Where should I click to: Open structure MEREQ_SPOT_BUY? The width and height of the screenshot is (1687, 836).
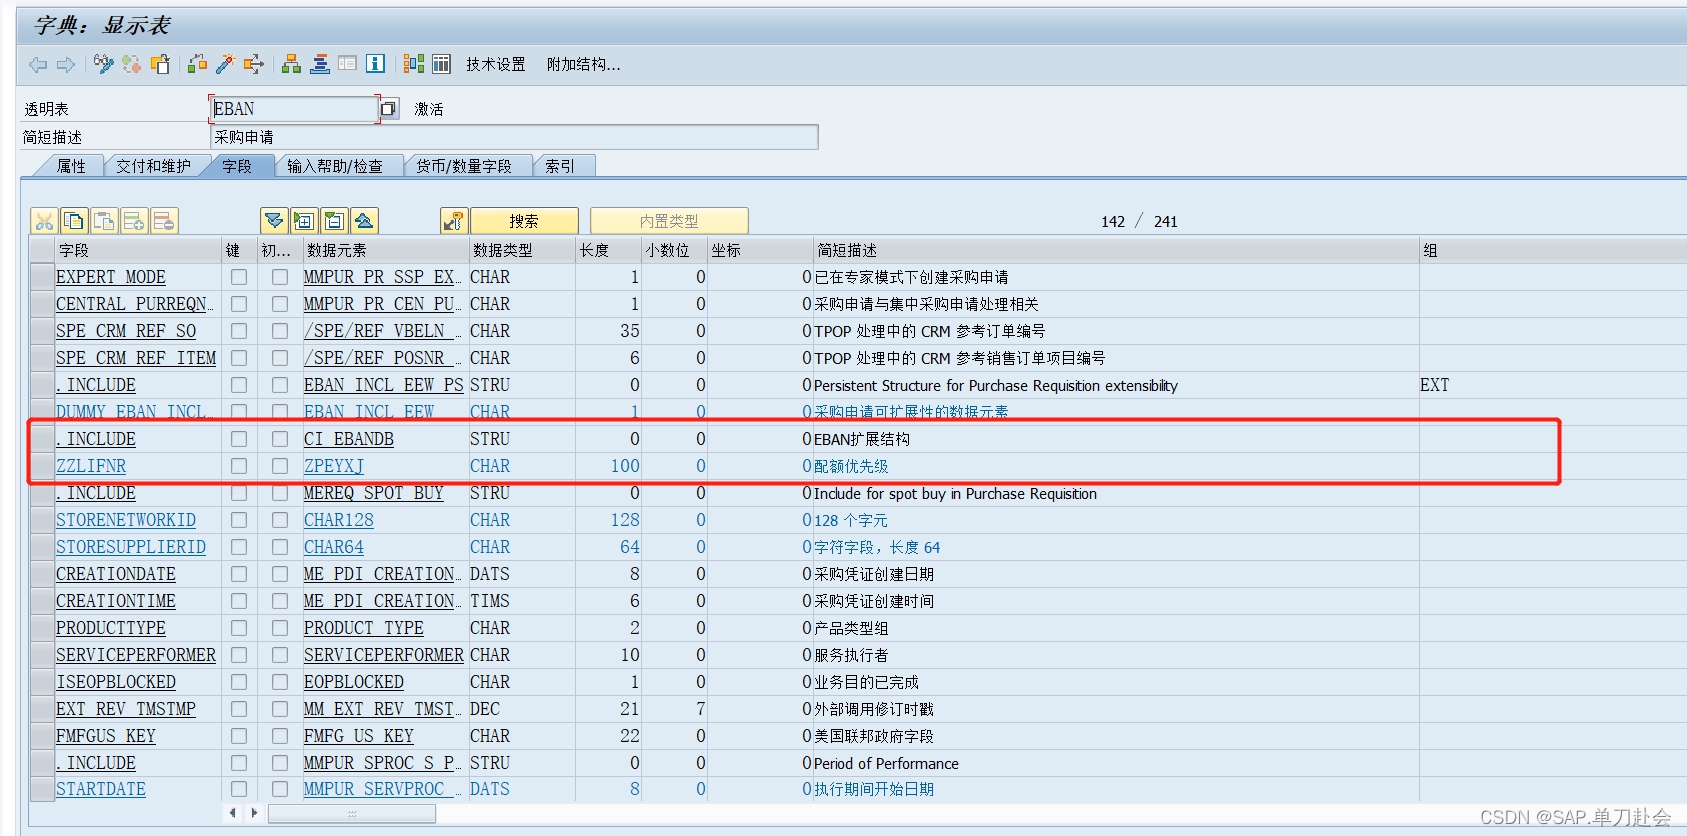(374, 493)
